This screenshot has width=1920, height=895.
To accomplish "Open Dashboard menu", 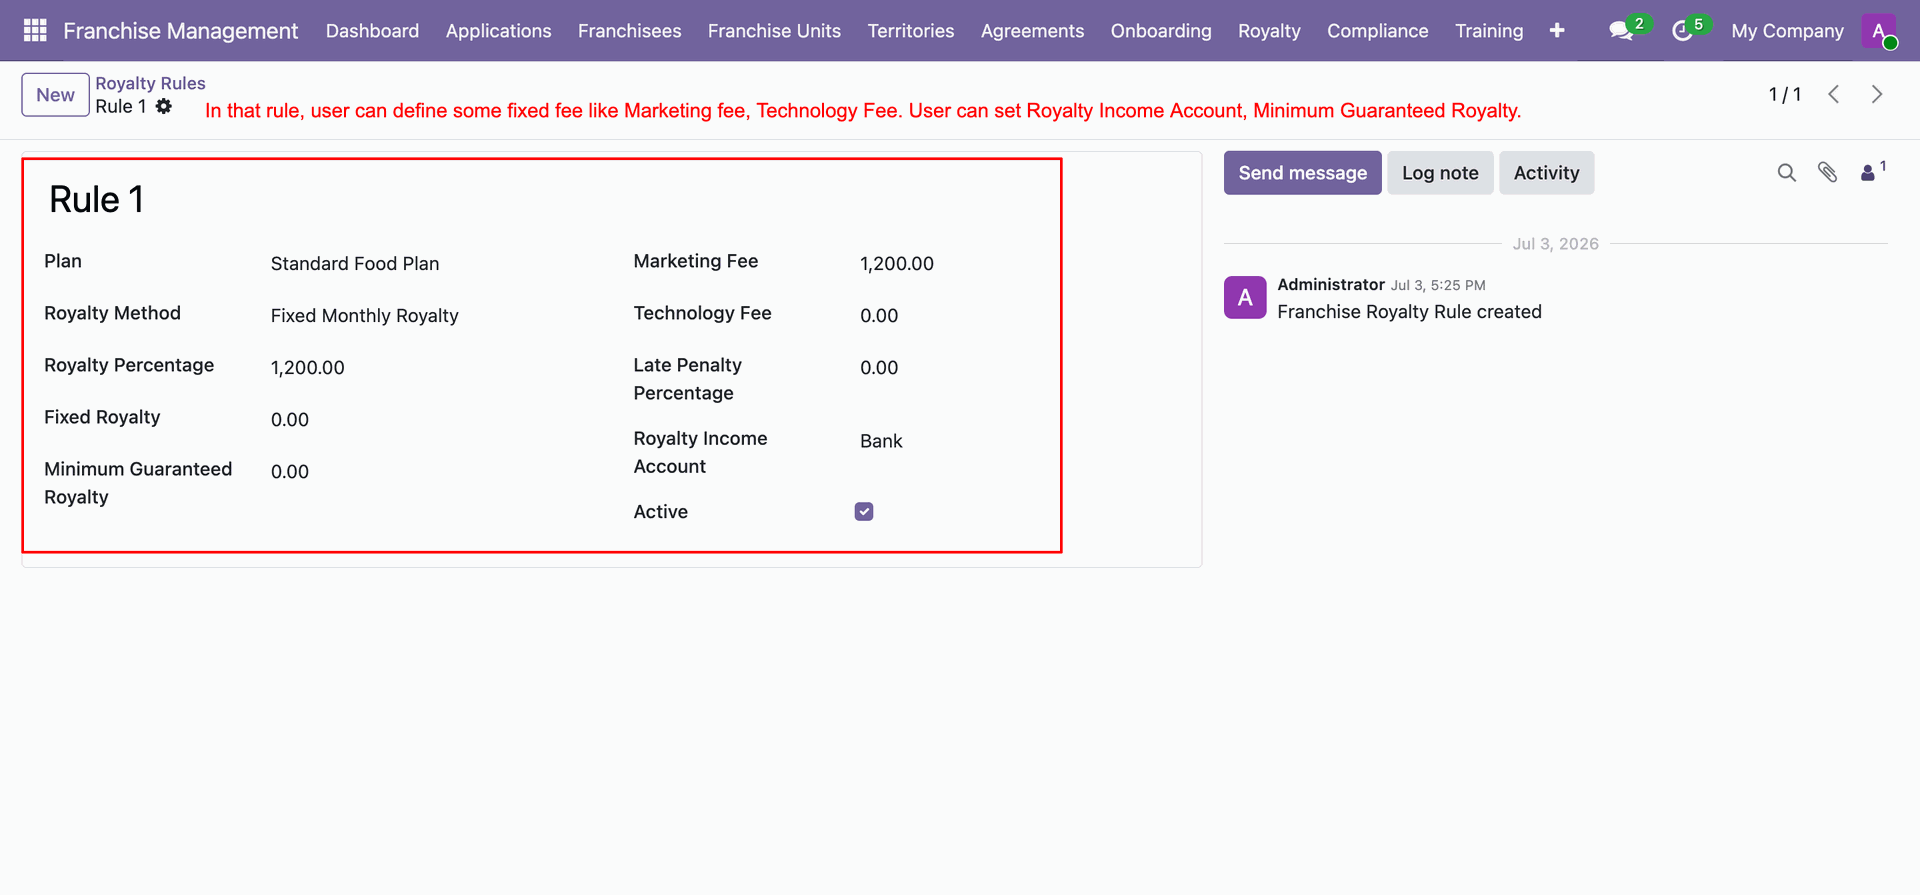I will tap(372, 31).
